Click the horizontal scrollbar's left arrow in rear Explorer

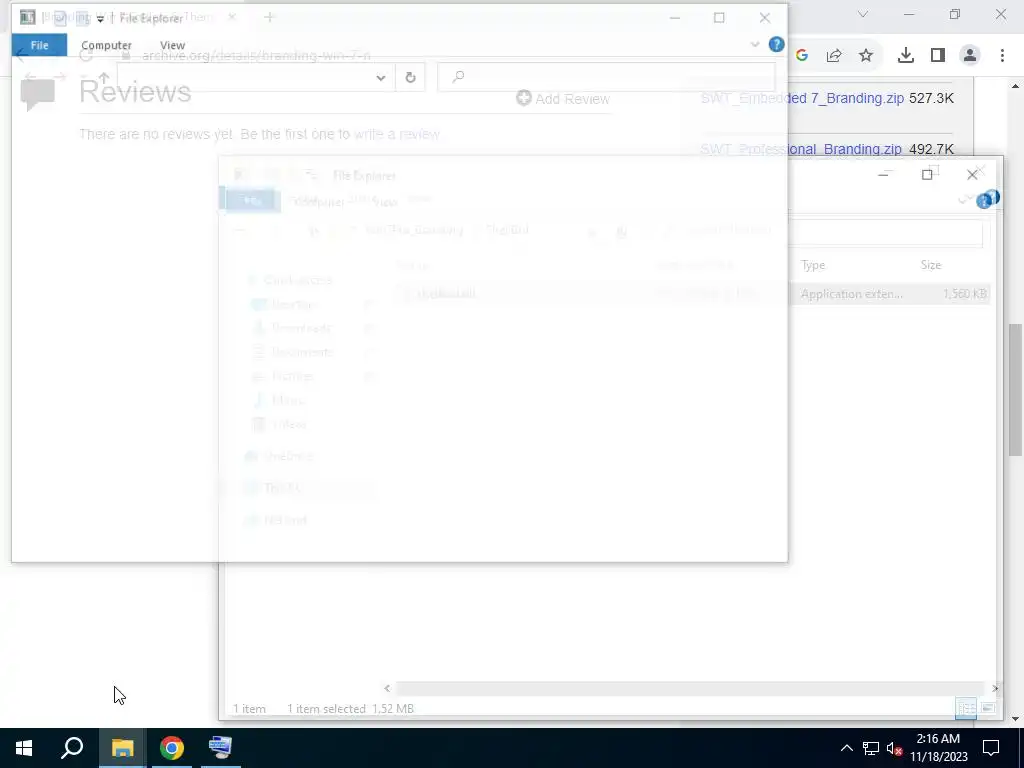click(387, 688)
